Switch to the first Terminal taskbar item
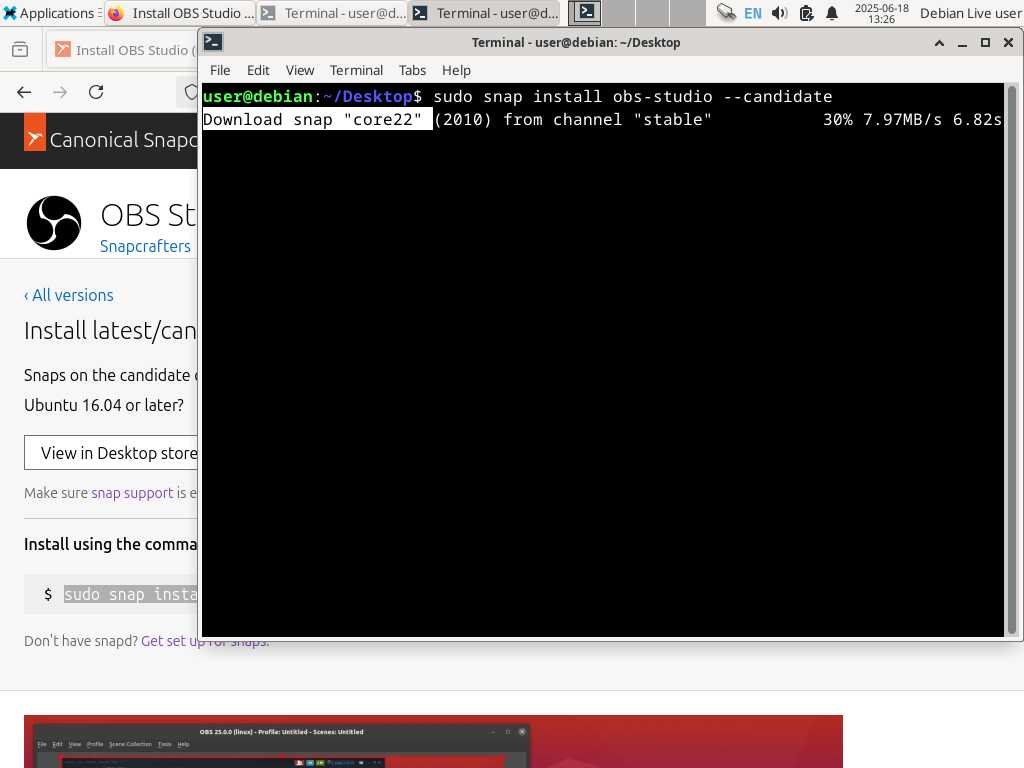Viewport: 1024px width, 768px height. [333, 13]
